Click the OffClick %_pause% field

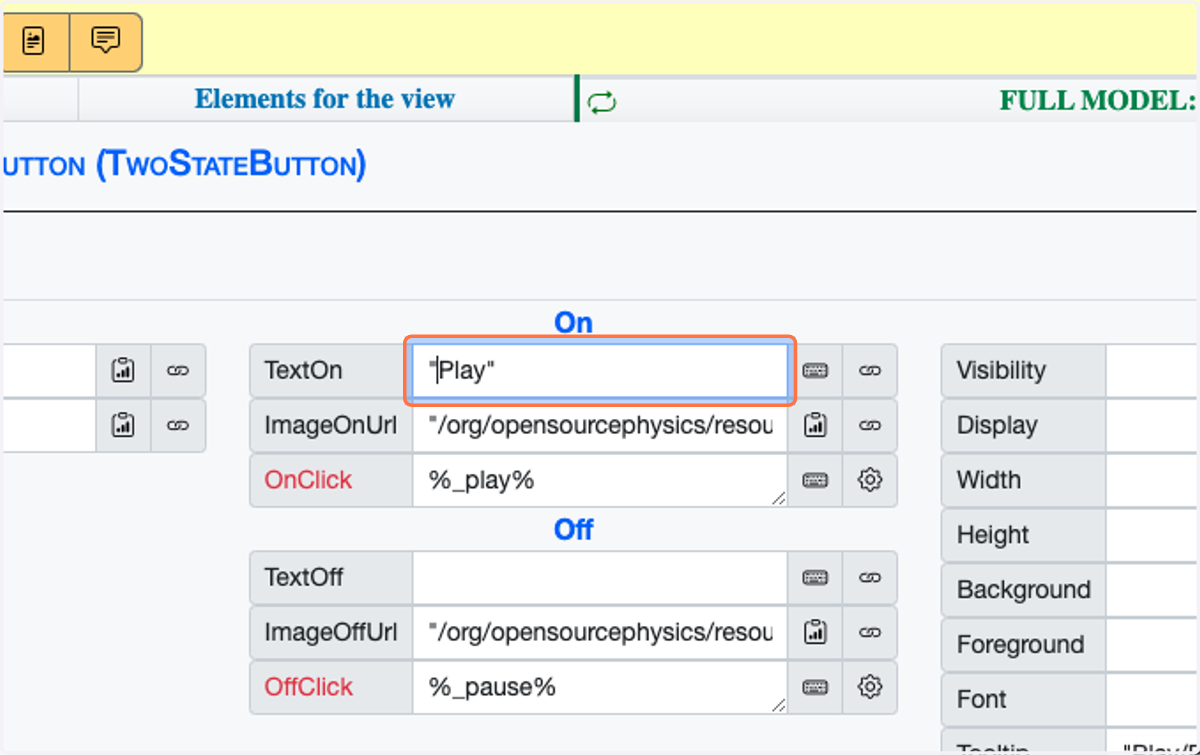[x=600, y=687]
